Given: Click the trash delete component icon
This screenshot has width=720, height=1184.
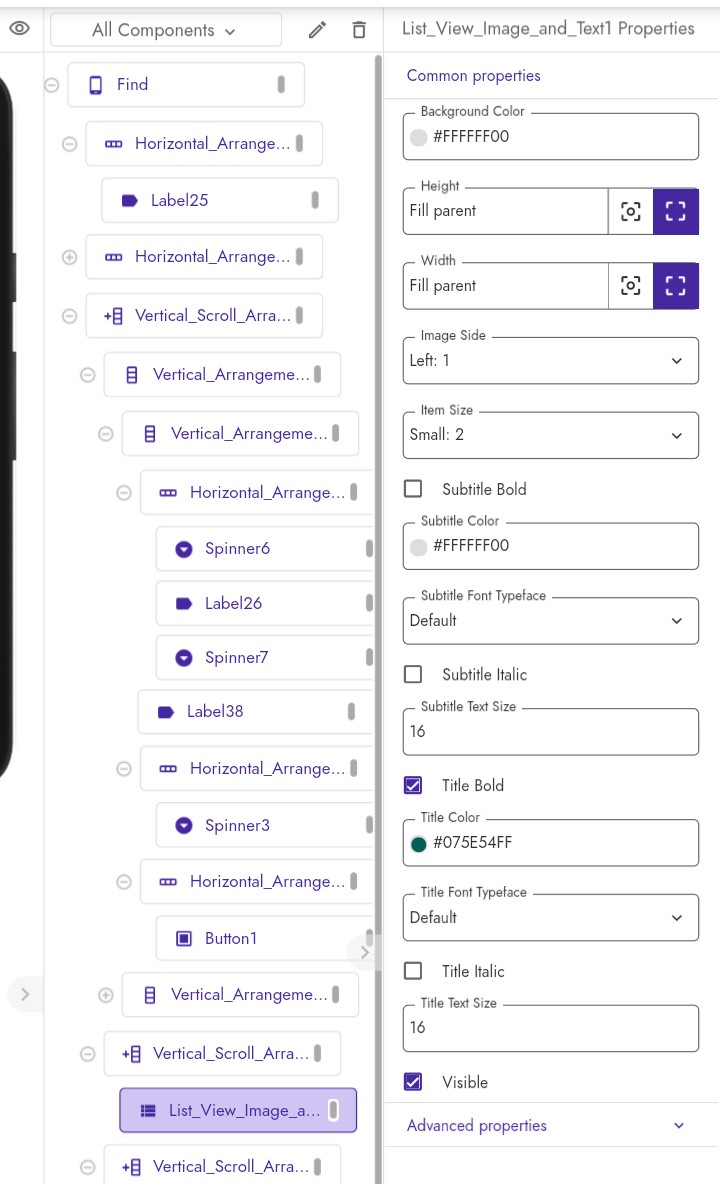Looking at the screenshot, I should click(x=359, y=30).
